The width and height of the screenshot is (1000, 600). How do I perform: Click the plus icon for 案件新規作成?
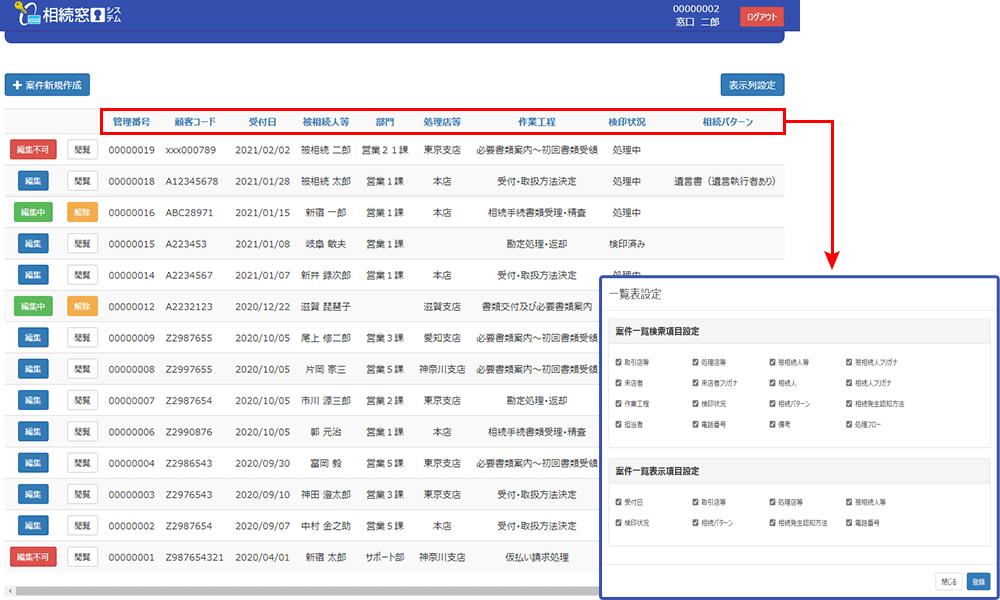[17, 86]
